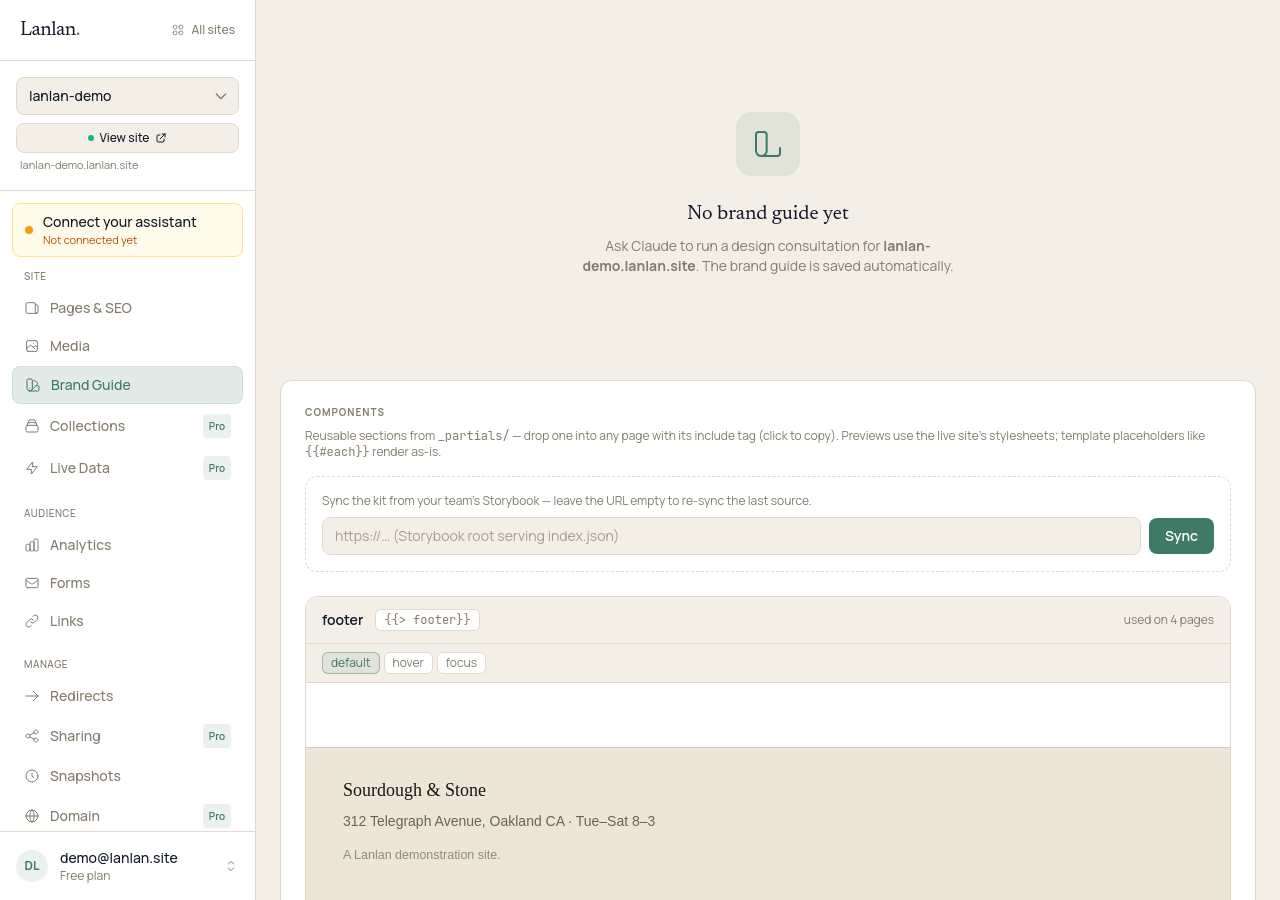Image resolution: width=1280 pixels, height=900 pixels.
Task: Open Domain in the sidebar
Action: pos(127,816)
